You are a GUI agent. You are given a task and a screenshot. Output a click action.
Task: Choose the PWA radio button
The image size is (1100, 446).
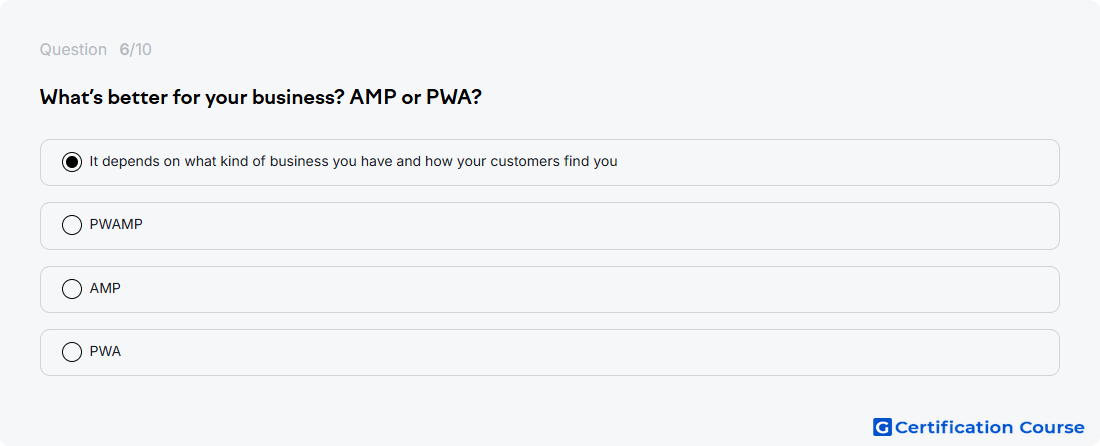pyautogui.click(x=72, y=352)
